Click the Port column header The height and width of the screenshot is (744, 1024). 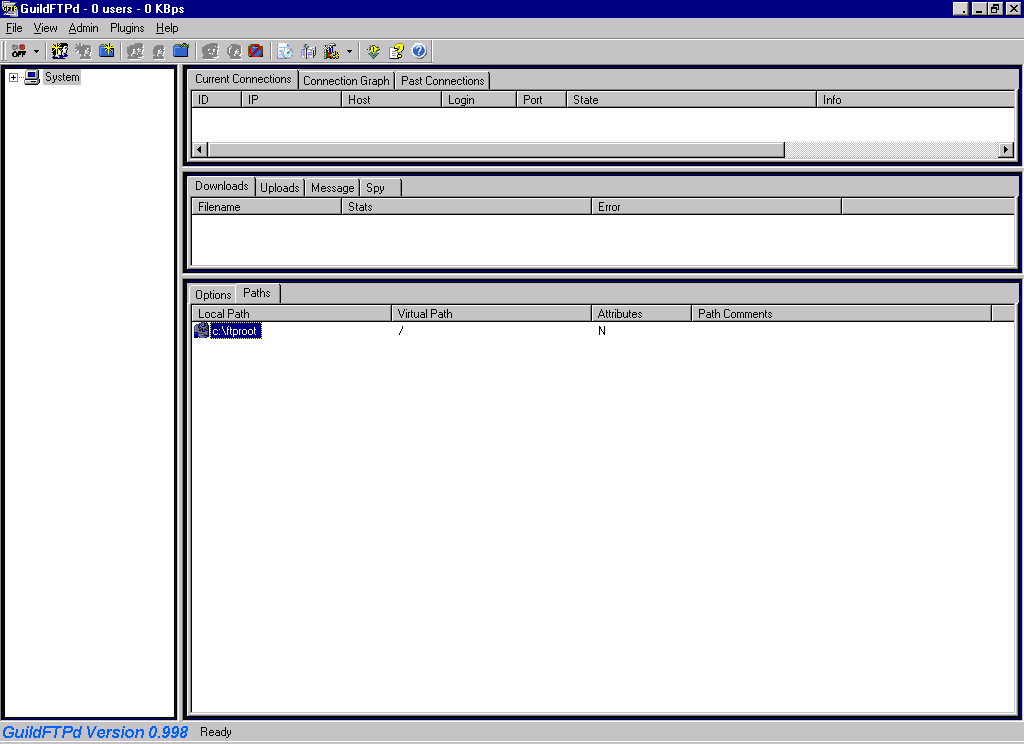[542, 99]
